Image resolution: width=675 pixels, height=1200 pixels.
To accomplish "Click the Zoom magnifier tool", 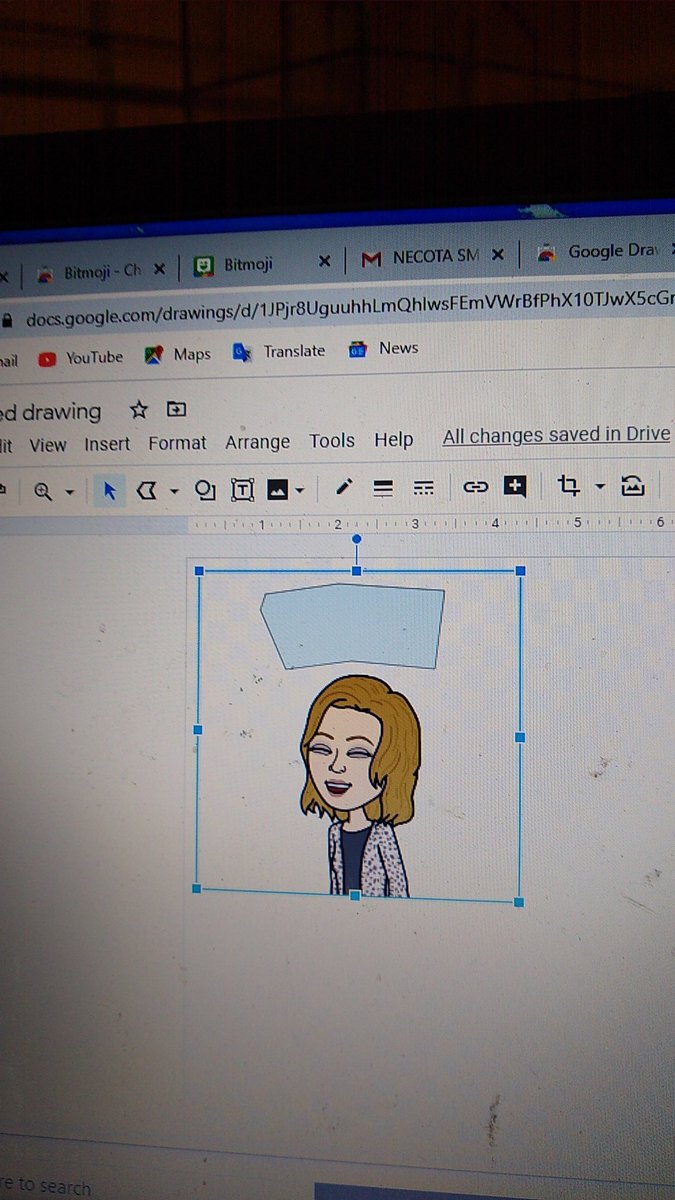I will click(x=43, y=492).
